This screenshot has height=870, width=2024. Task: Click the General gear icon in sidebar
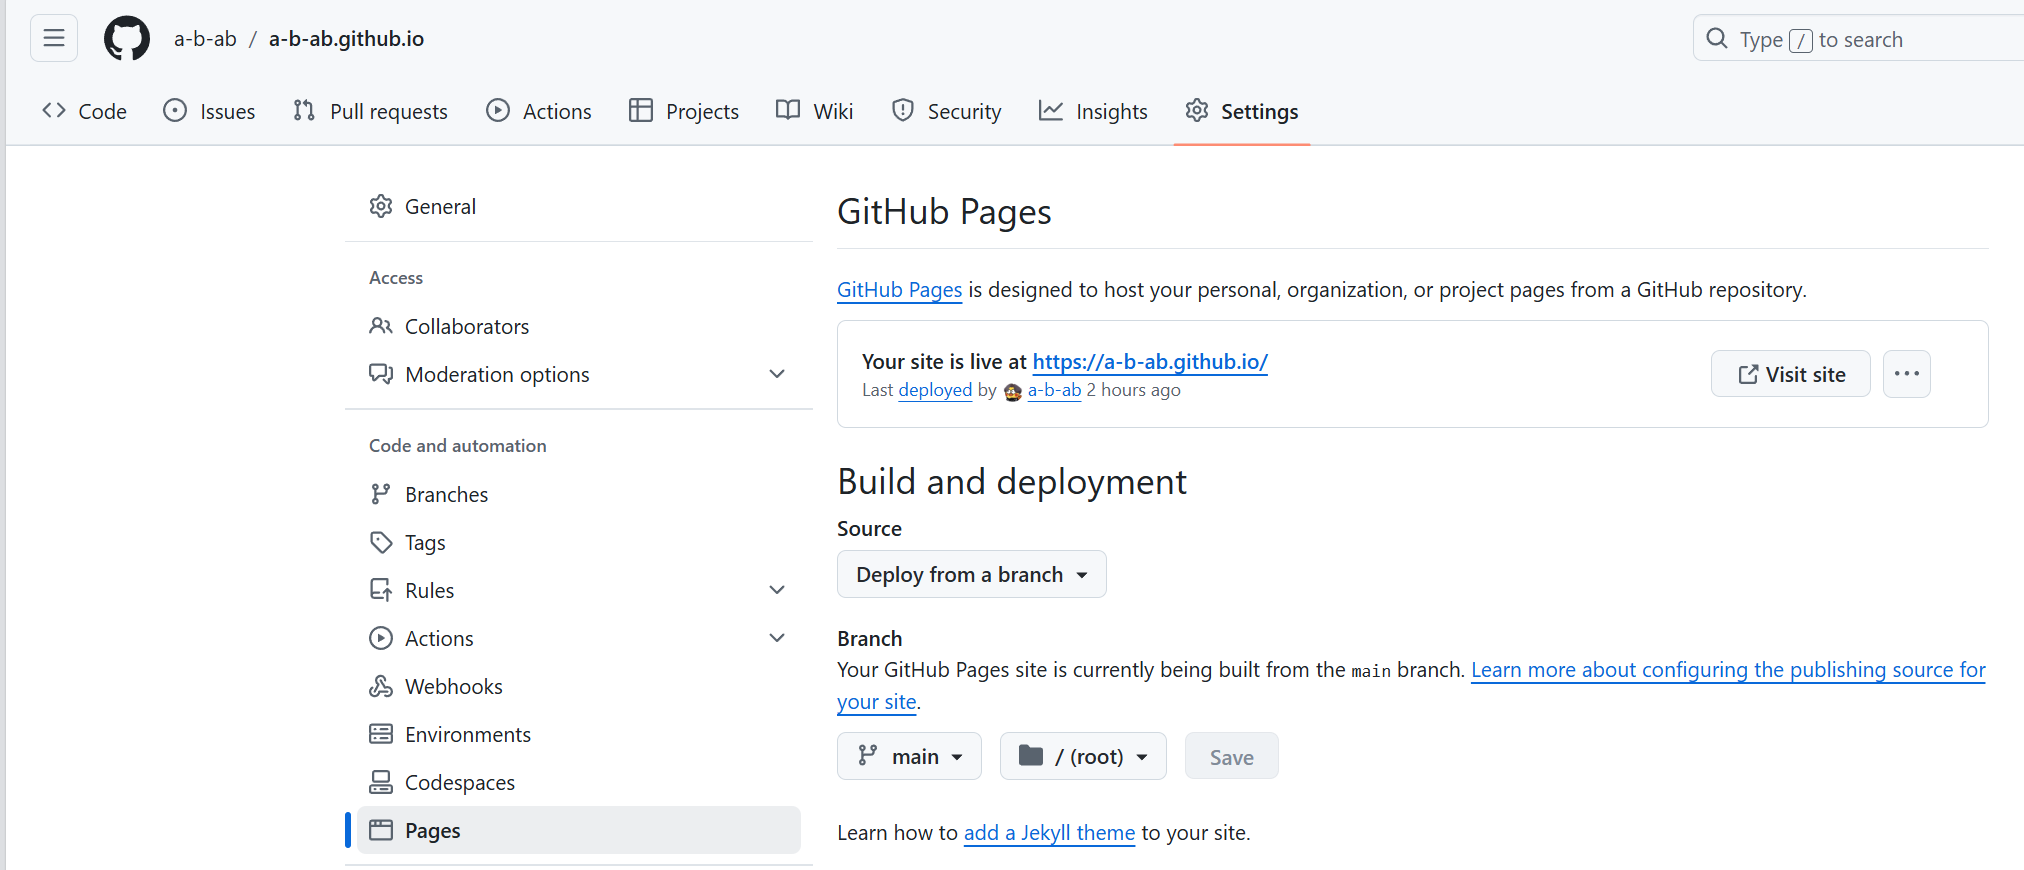coord(381,206)
